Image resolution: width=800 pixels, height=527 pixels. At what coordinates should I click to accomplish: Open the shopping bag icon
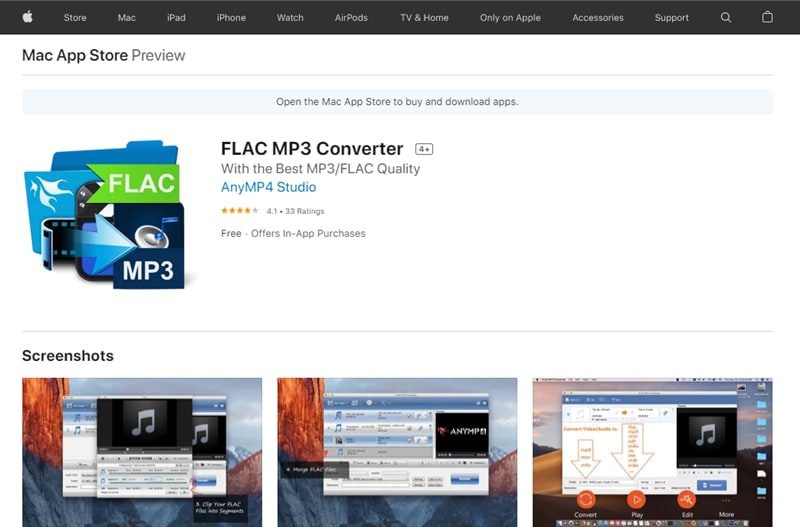(x=767, y=17)
